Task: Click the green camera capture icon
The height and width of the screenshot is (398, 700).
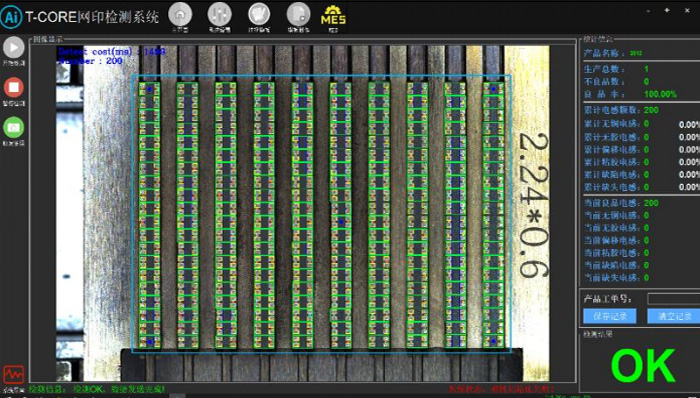Action: pyautogui.click(x=14, y=128)
